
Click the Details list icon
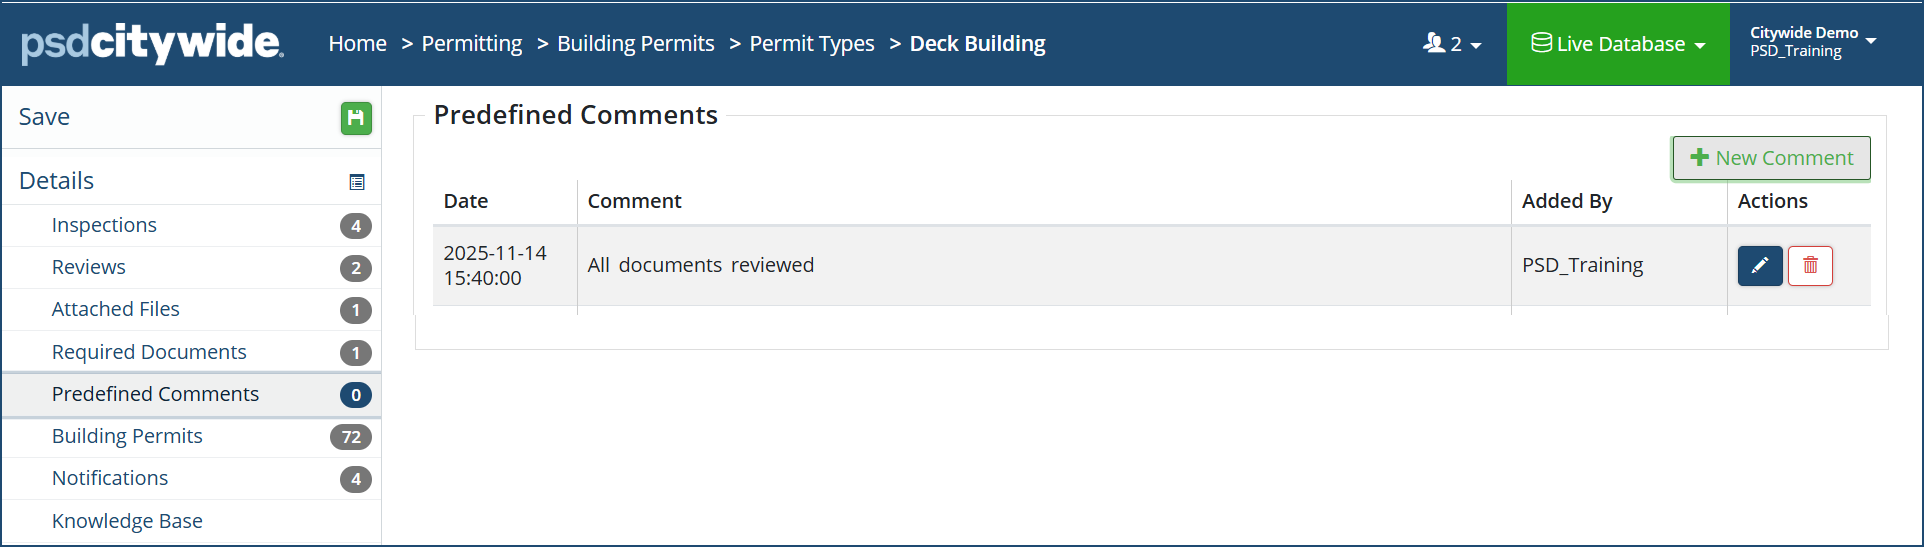click(x=357, y=182)
